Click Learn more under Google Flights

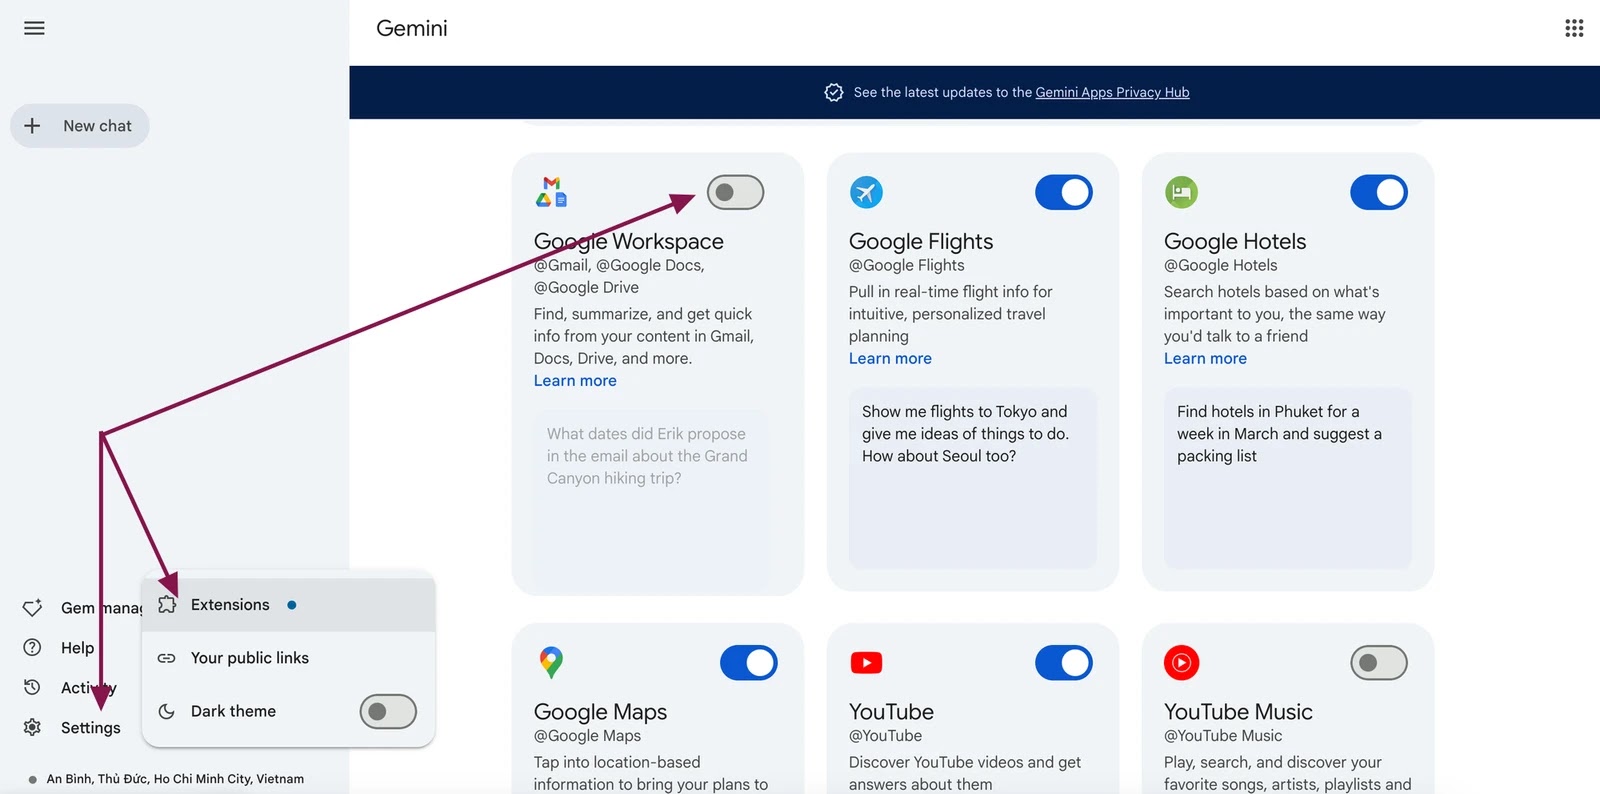pyautogui.click(x=890, y=358)
